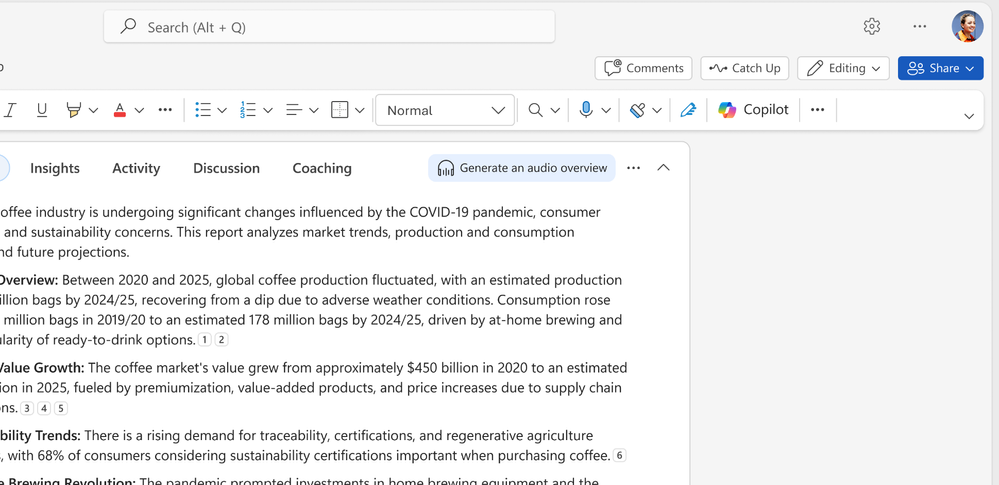Click the Editor pen icon
The image size is (999, 485).
[x=688, y=110]
